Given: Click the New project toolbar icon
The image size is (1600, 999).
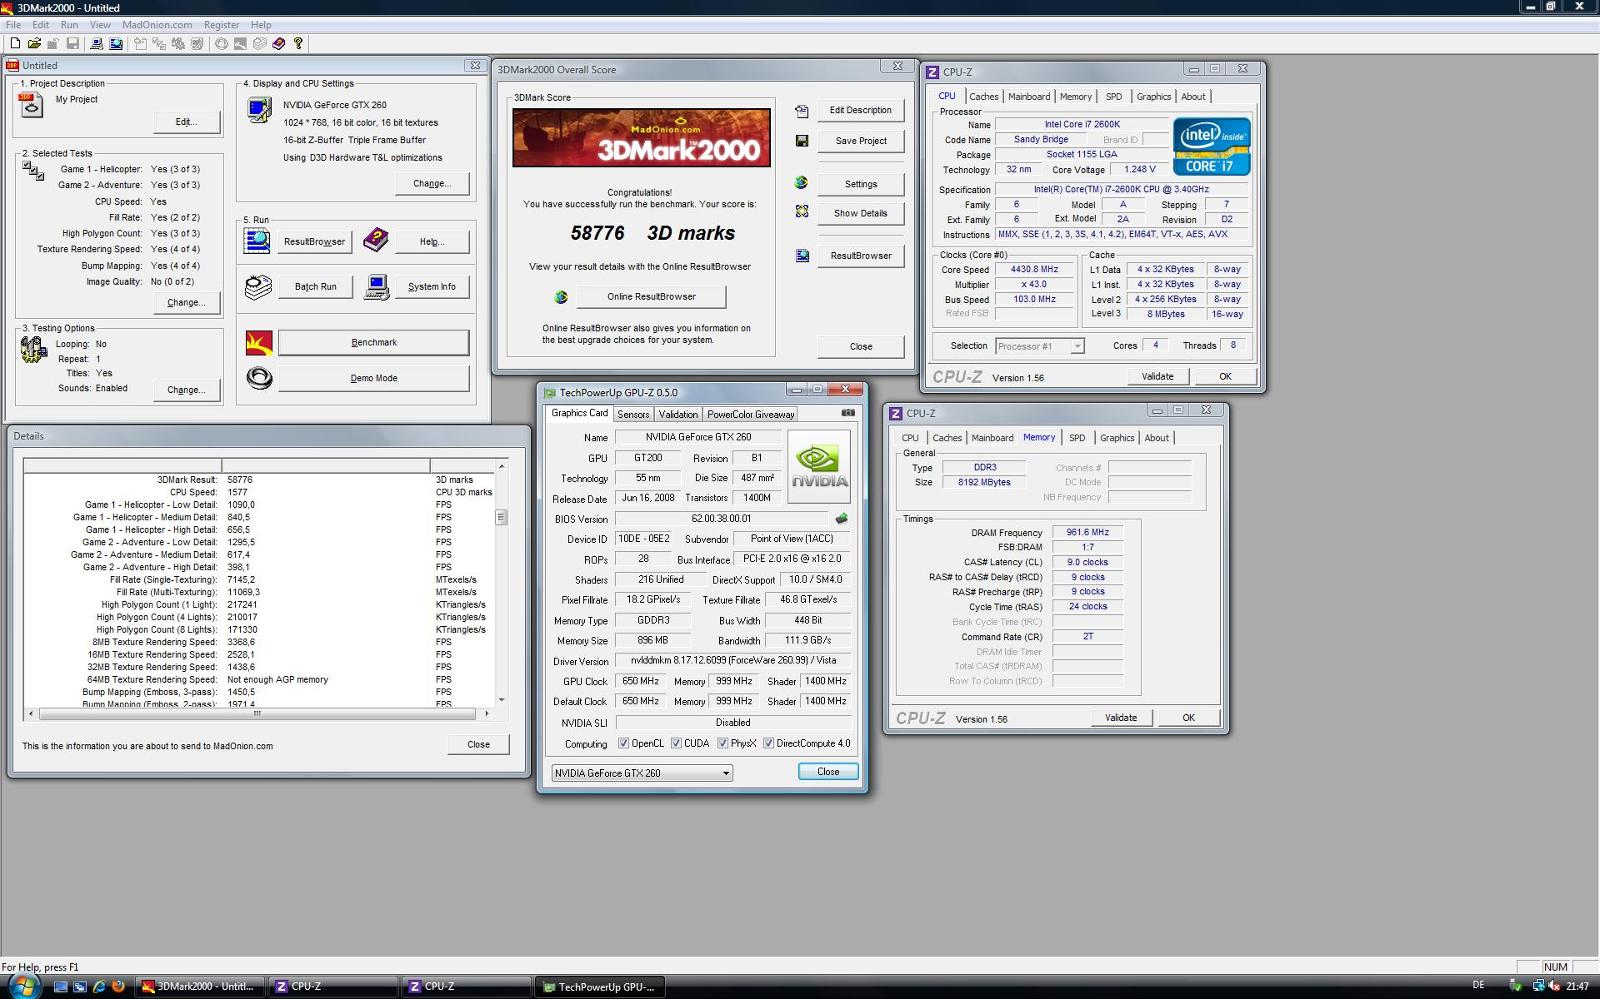Looking at the screenshot, I should click(x=15, y=43).
